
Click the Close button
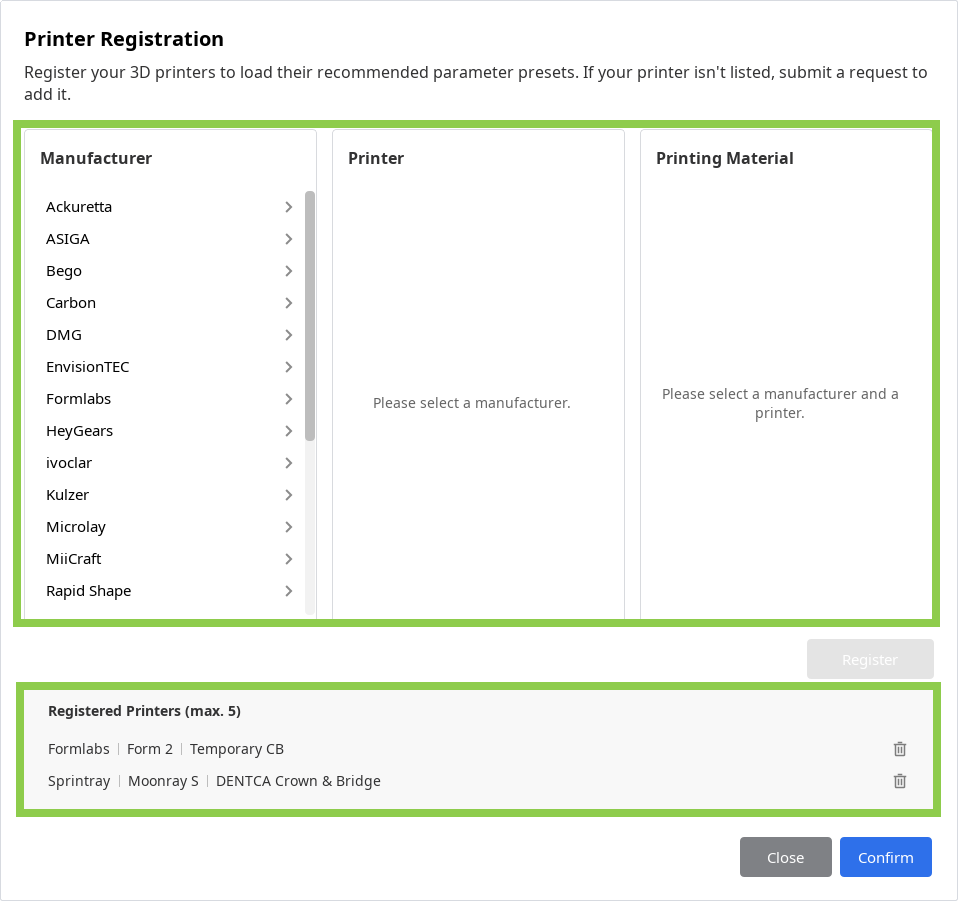tap(785, 857)
